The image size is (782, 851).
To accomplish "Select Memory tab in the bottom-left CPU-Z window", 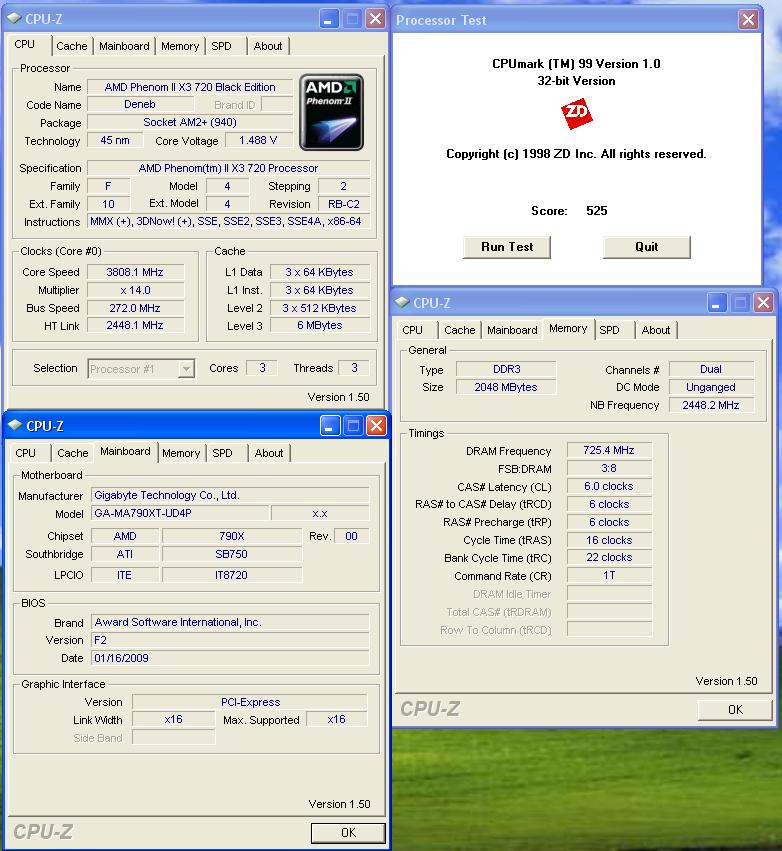I will pos(181,453).
